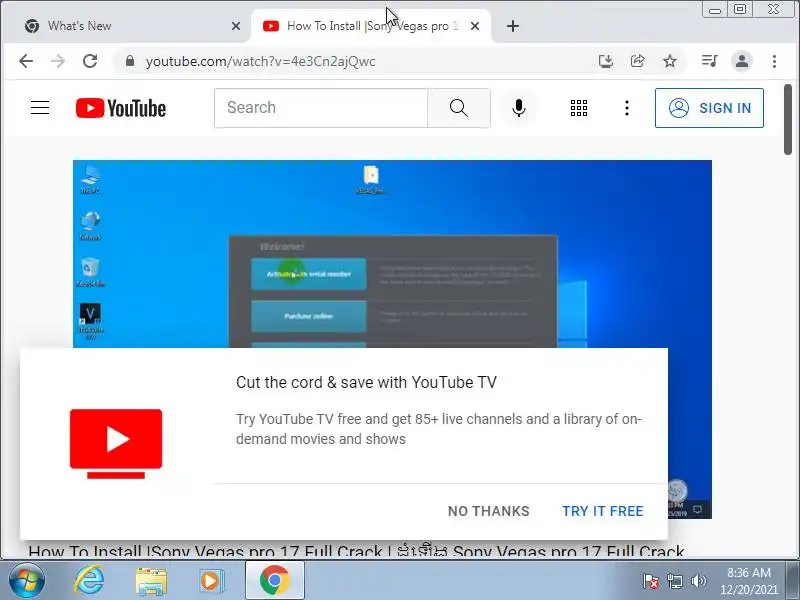This screenshot has height=600, width=800.
Task: Open the Windows Start menu
Action: [26, 581]
